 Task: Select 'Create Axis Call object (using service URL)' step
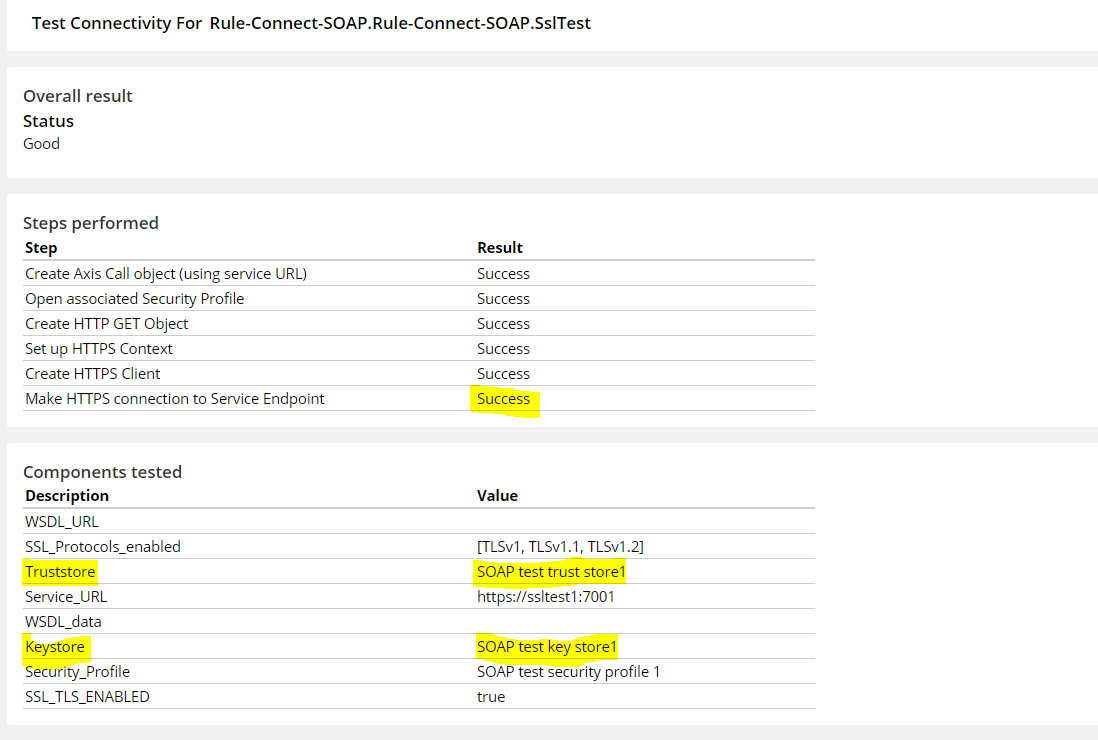tap(166, 274)
